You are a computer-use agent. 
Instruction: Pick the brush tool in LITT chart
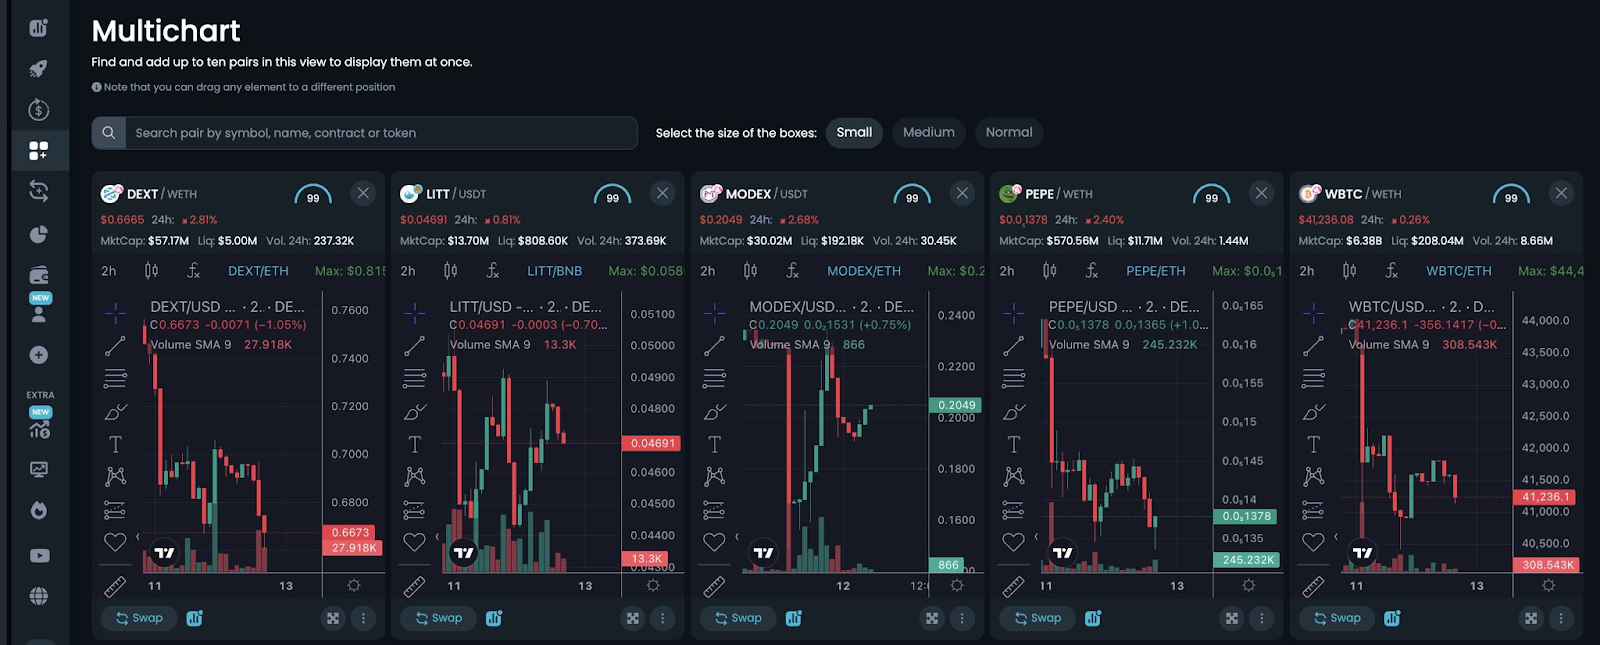coord(414,412)
